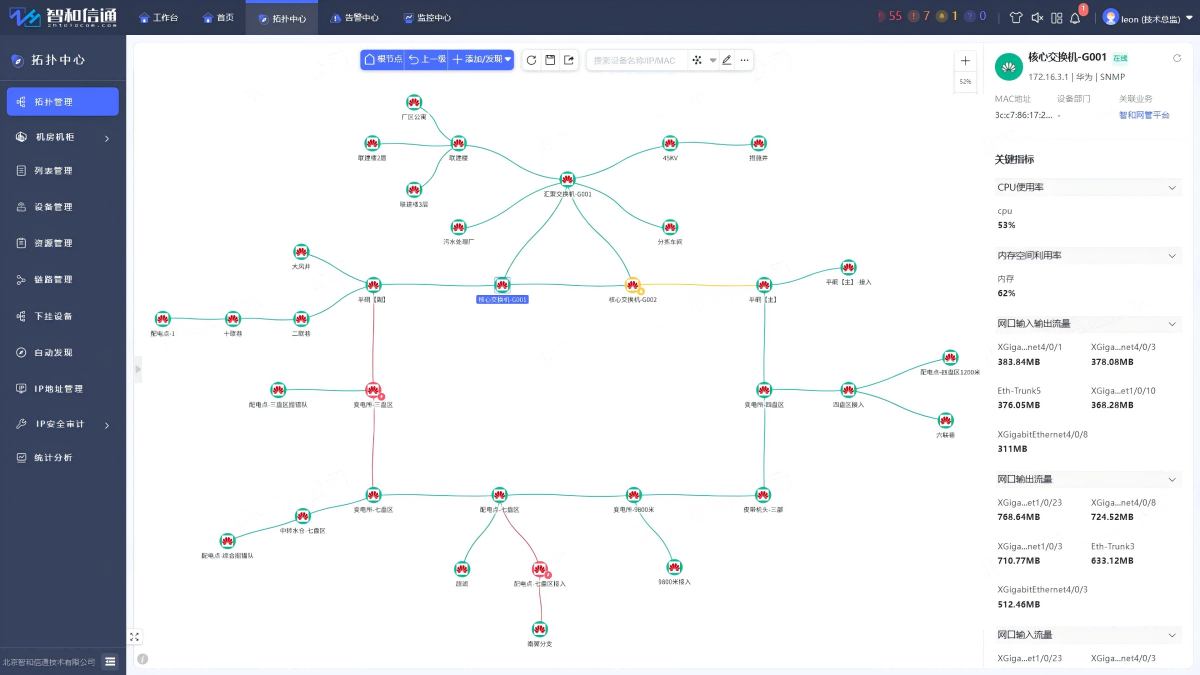Image resolution: width=1200 pixels, height=675 pixels.
Task: Collapse the 网口输出流量 section
Action: tap(1172, 479)
